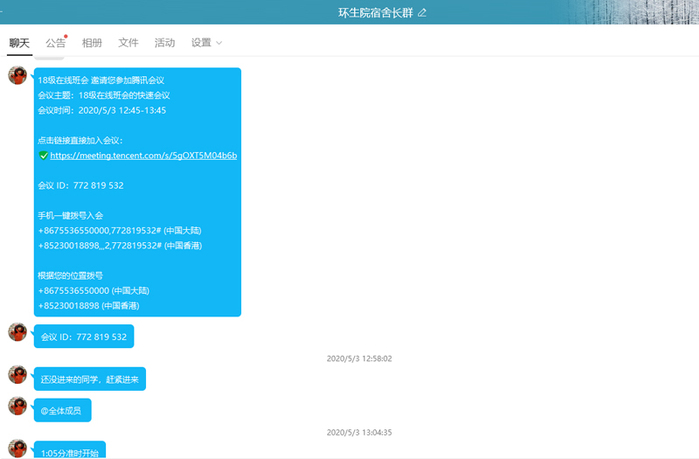
Task: Click the 2020/5/3 12:58:02 timestamp
Action: pyautogui.click(x=359, y=358)
